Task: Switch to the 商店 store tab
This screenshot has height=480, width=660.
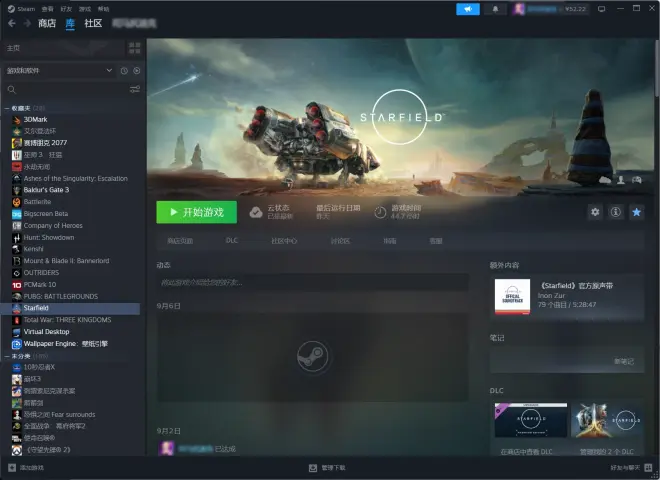Action: tap(47, 23)
